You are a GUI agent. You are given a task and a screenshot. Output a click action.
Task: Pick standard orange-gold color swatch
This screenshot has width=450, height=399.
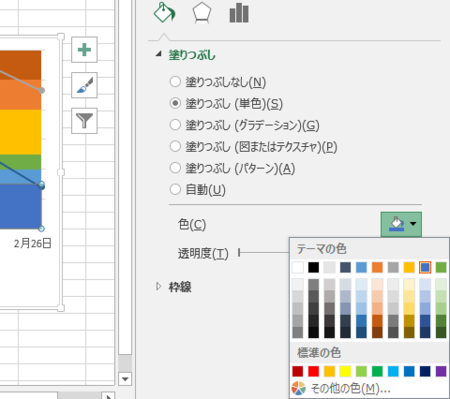coord(329,371)
